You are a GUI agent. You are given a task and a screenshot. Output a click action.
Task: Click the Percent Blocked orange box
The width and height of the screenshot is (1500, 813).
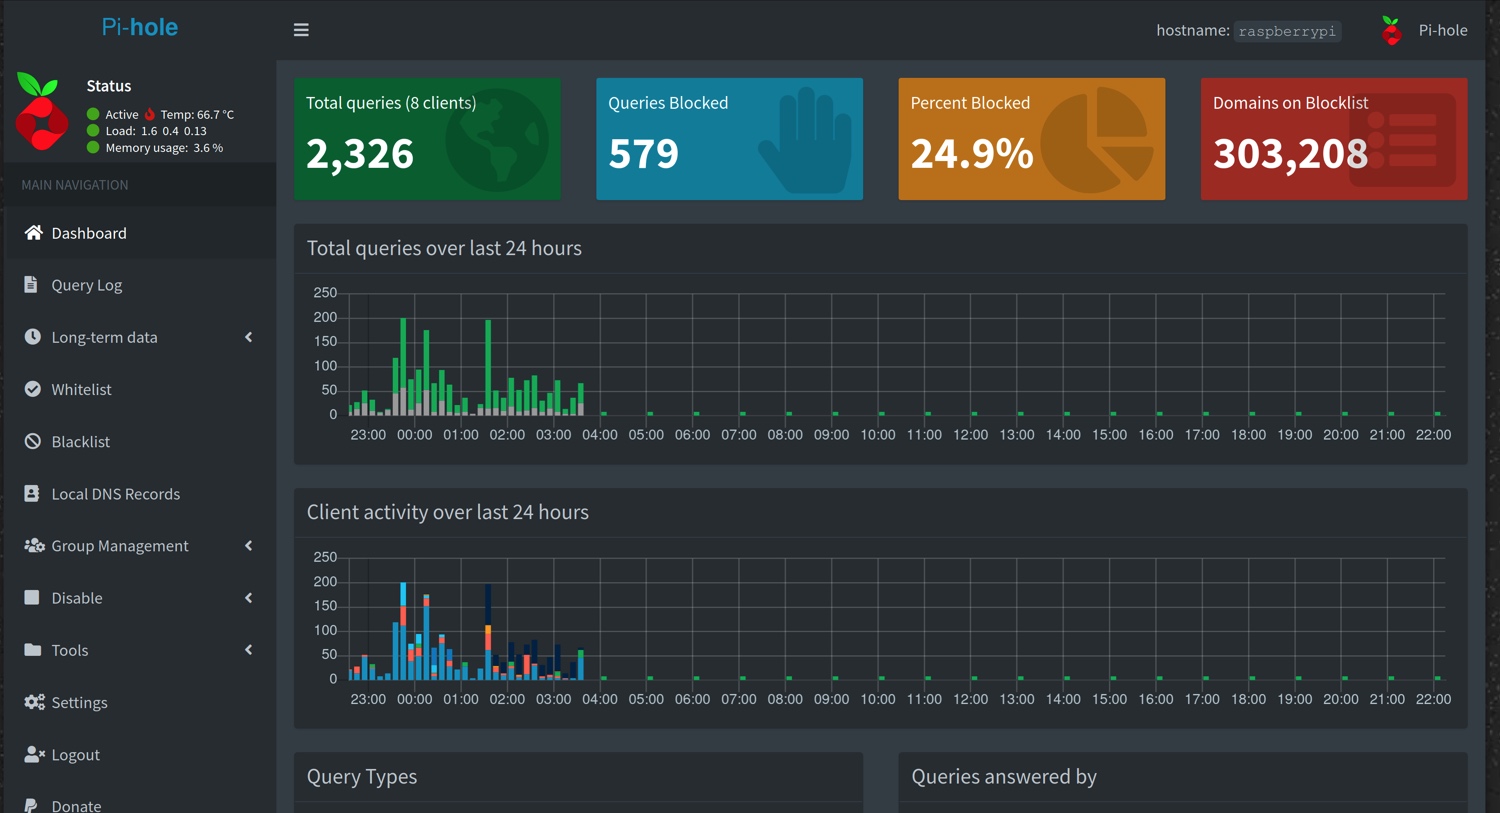tap(1031, 139)
